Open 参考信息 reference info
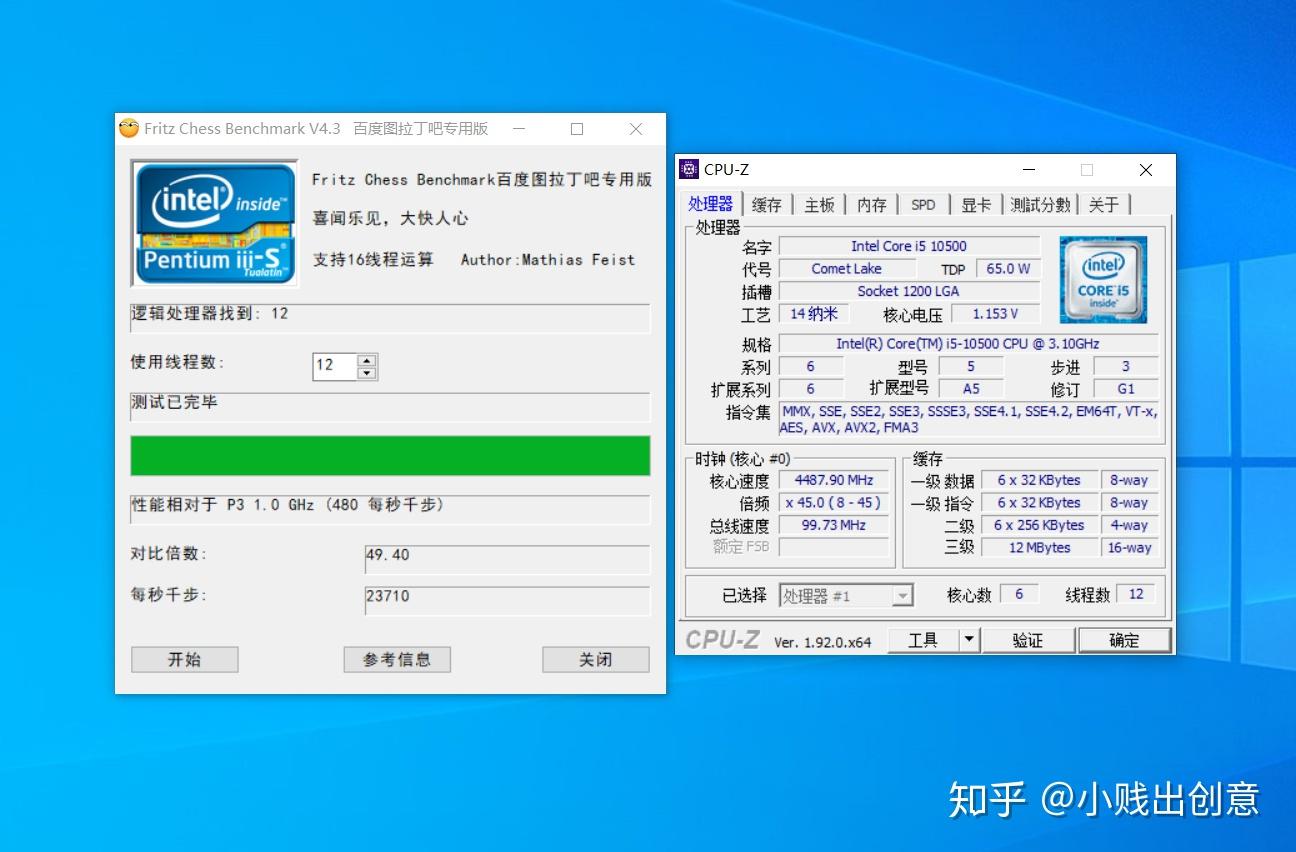The height and width of the screenshot is (852, 1296). click(397, 659)
